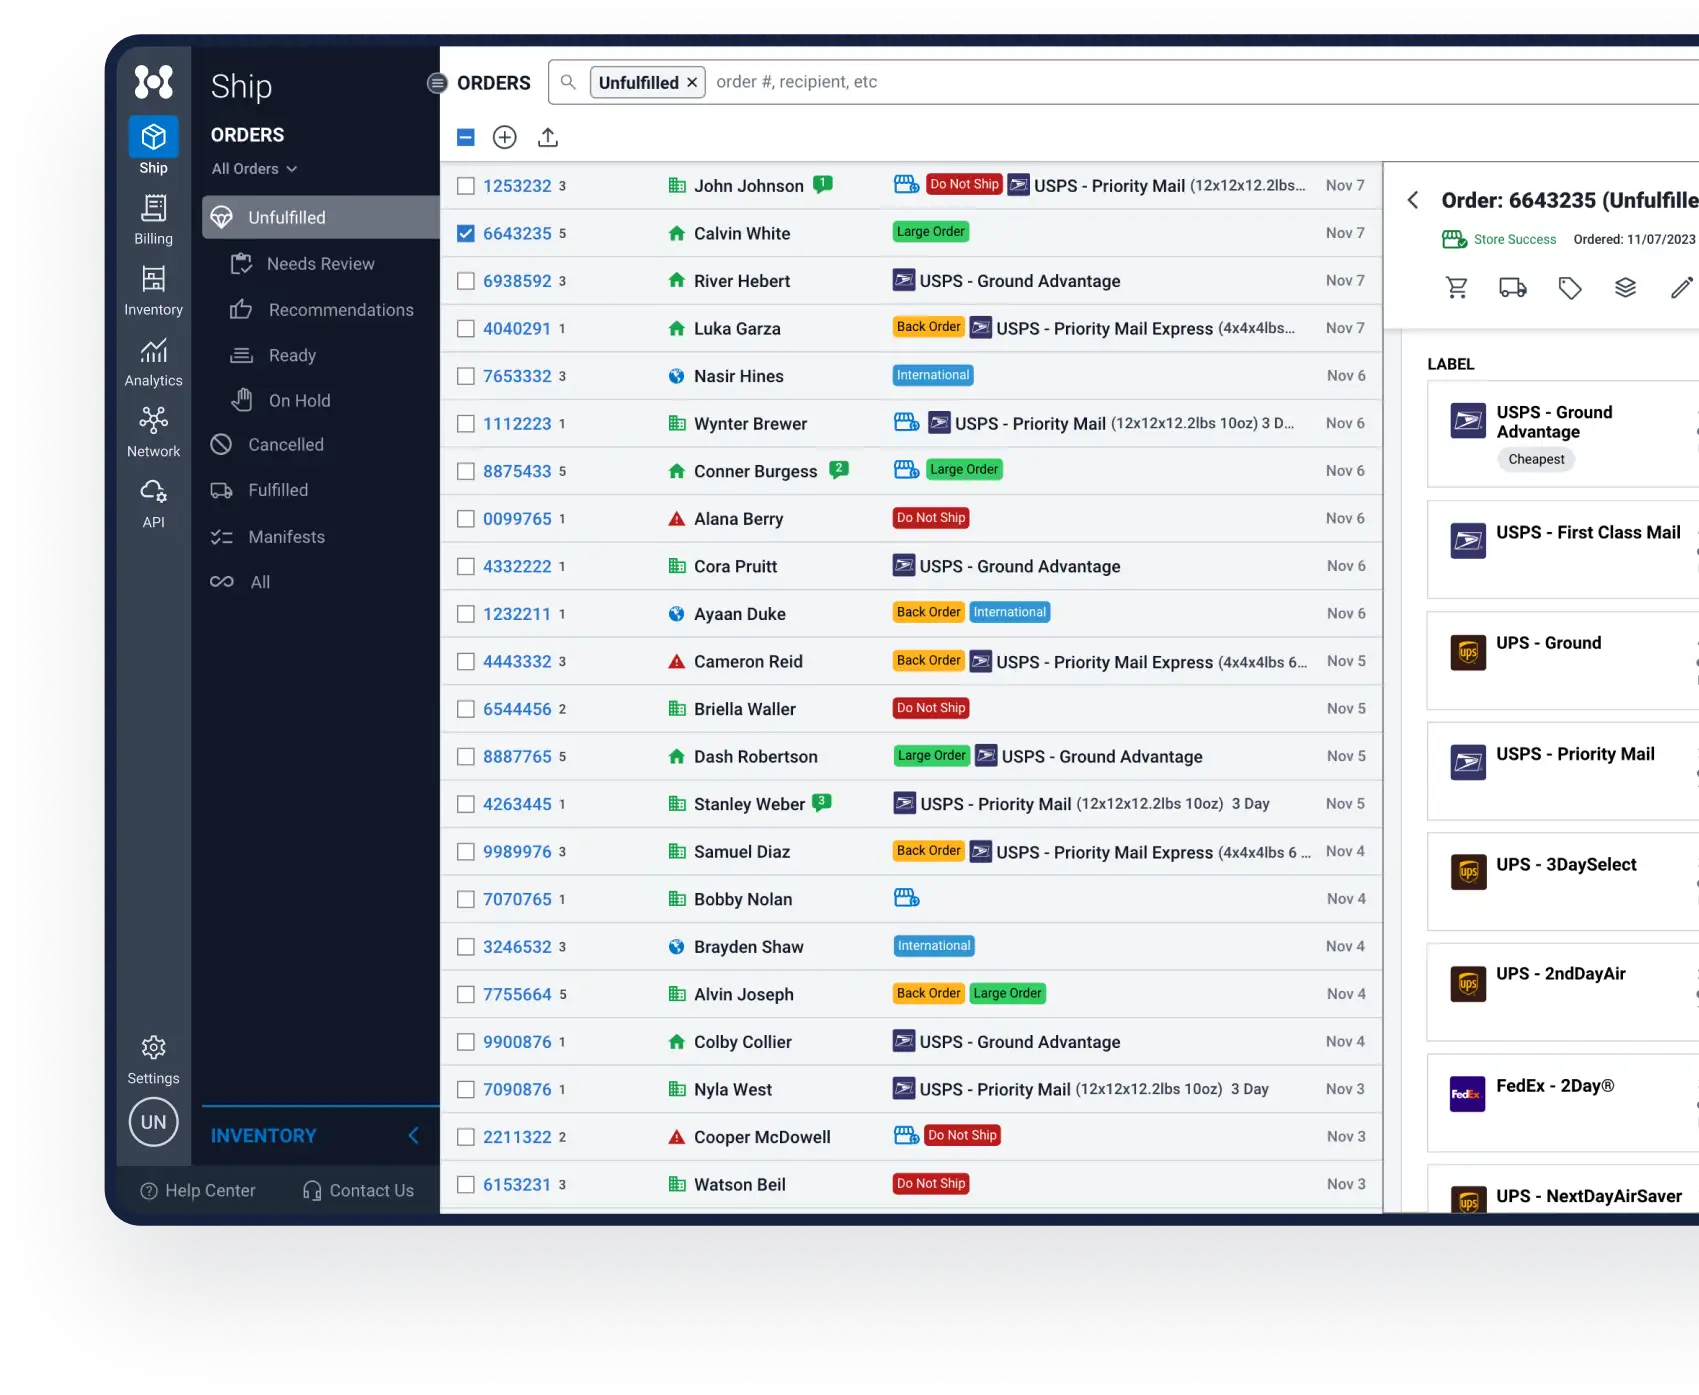Remove the Unfulfilled filter chip
The image size is (1699, 1395).
(x=692, y=83)
